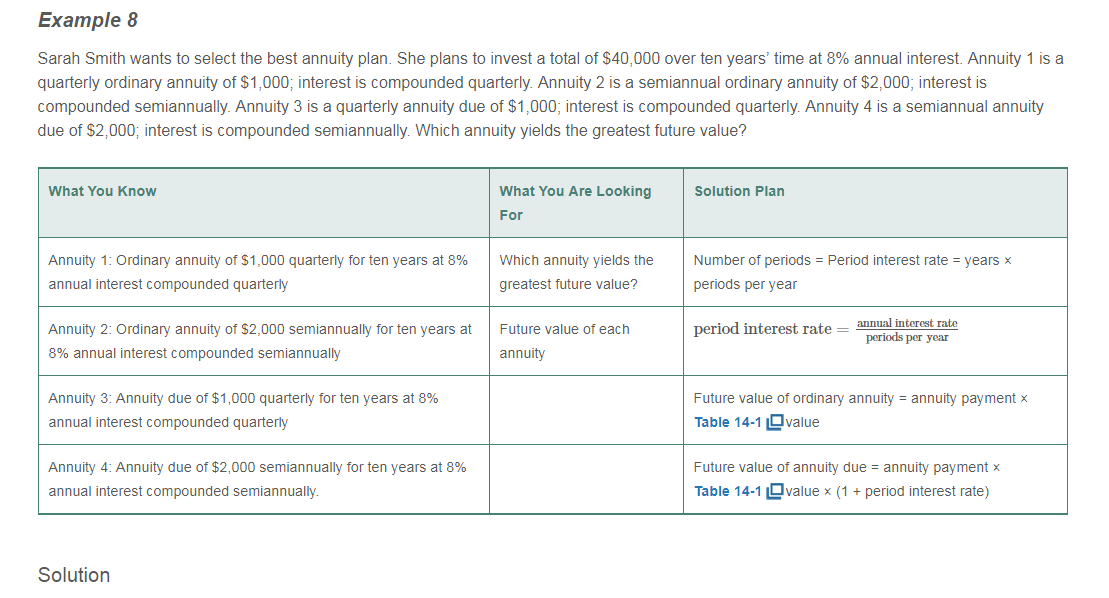The image size is (1109, 598).
Task: Open Table 14-1 link in annuity due row
Action: (x=727, y=491)
